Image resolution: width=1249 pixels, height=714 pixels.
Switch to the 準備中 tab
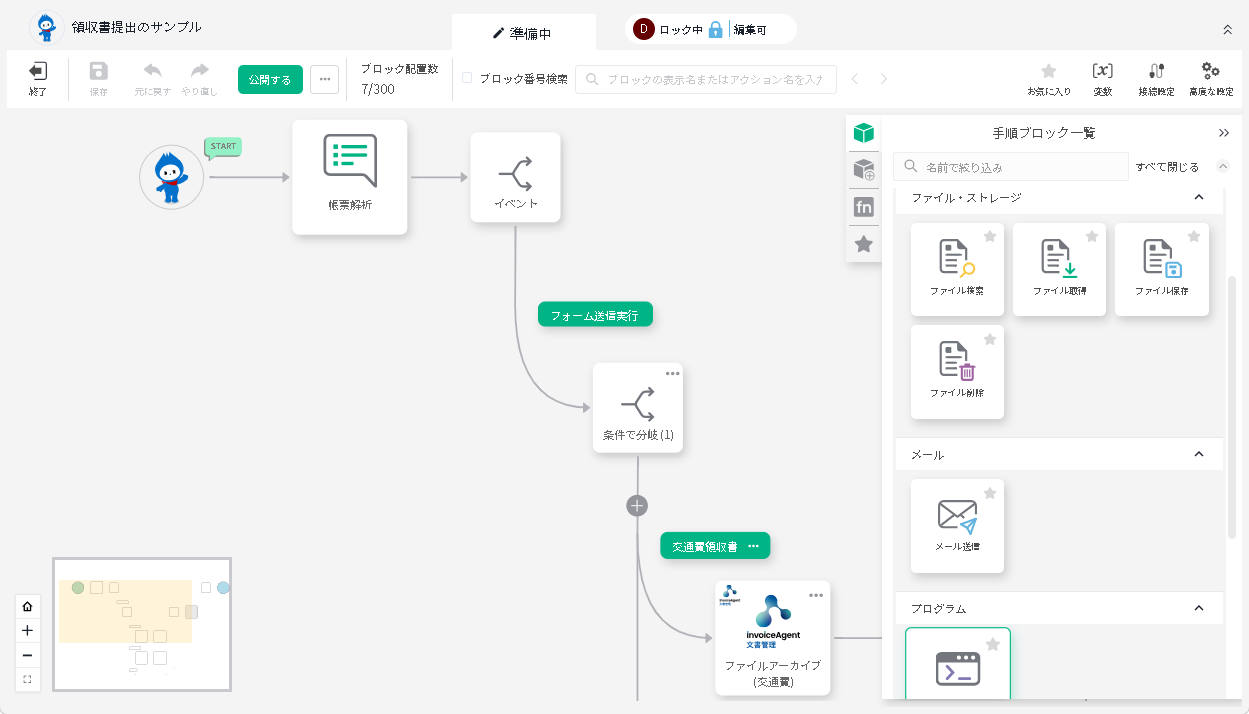point(523,33)
